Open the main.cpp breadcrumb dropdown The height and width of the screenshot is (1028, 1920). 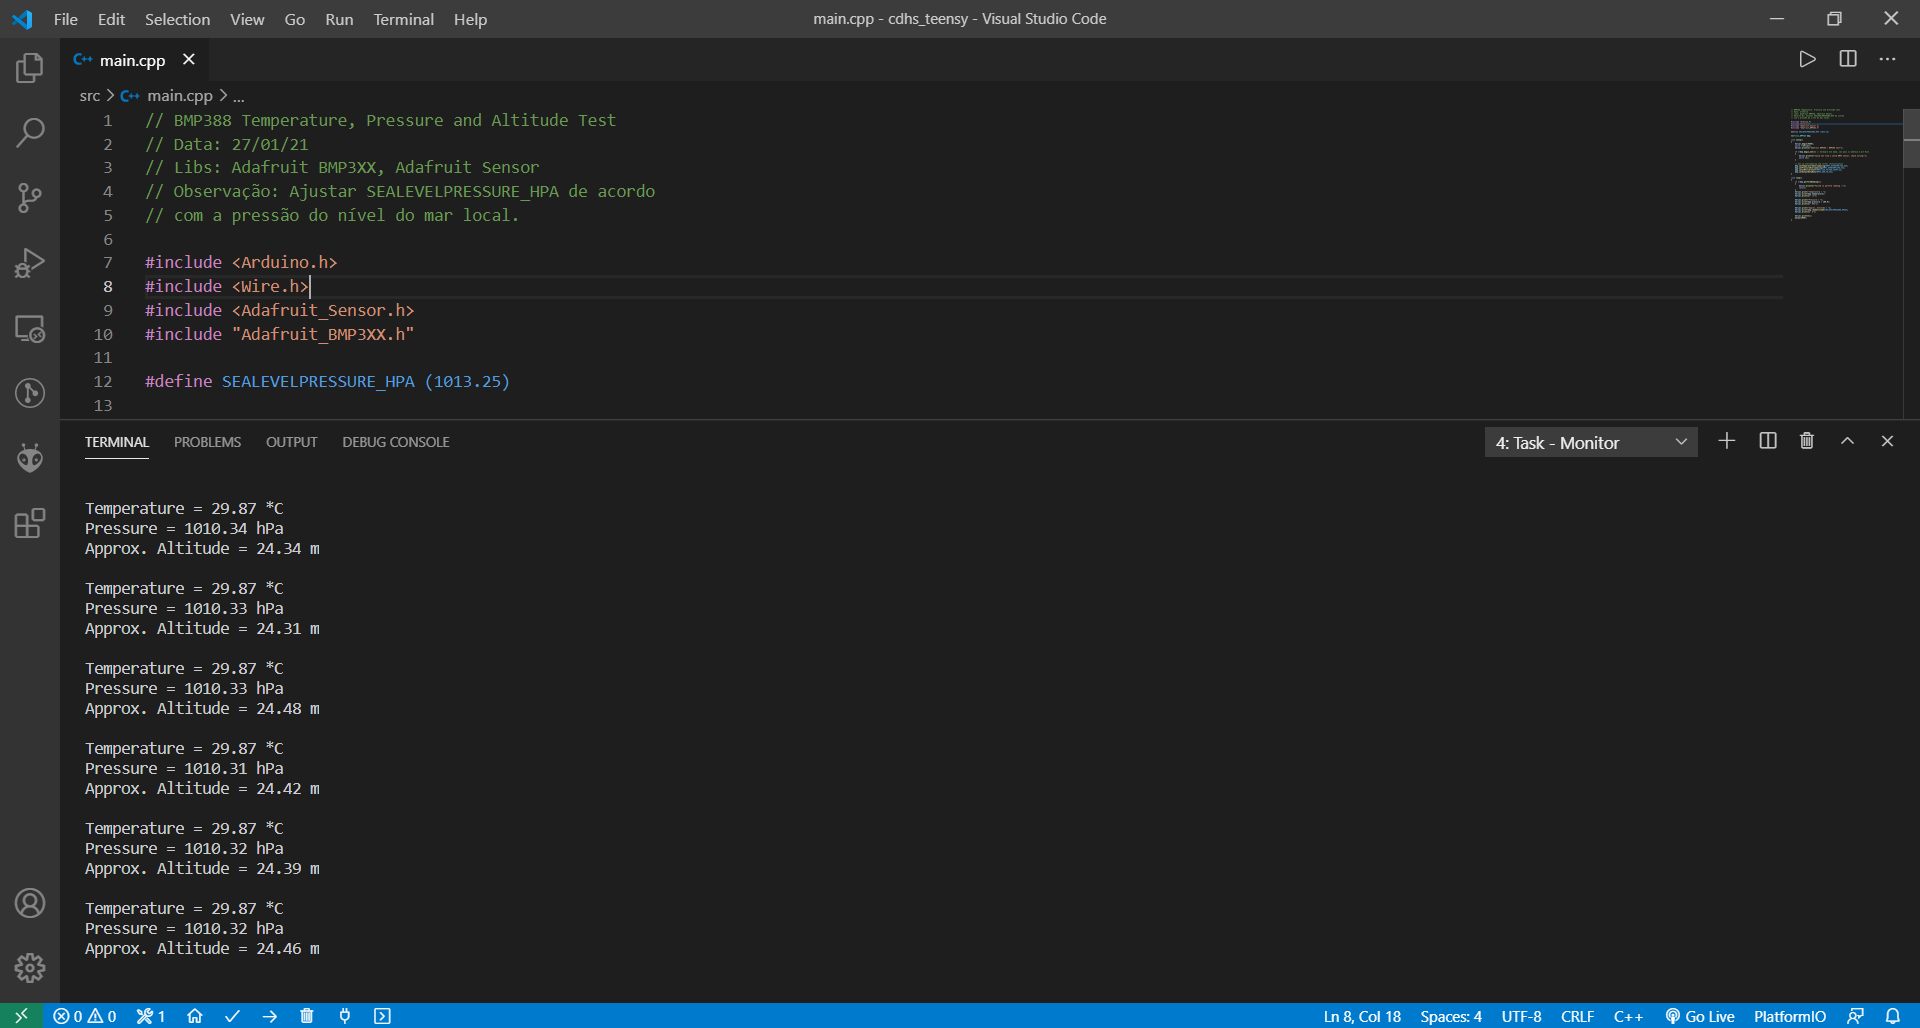point(179,96)
